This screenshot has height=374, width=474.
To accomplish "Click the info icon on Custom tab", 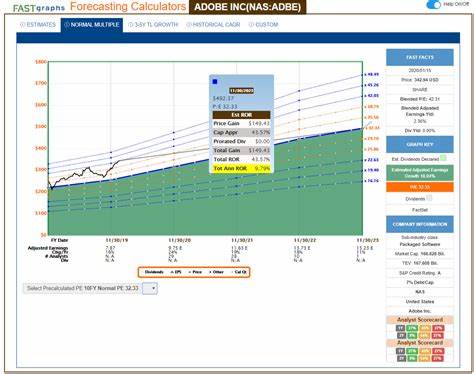I will 251,25.
